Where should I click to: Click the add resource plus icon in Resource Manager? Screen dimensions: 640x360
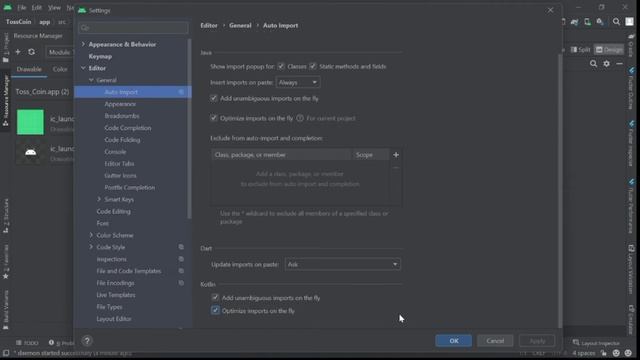(18, 52)
